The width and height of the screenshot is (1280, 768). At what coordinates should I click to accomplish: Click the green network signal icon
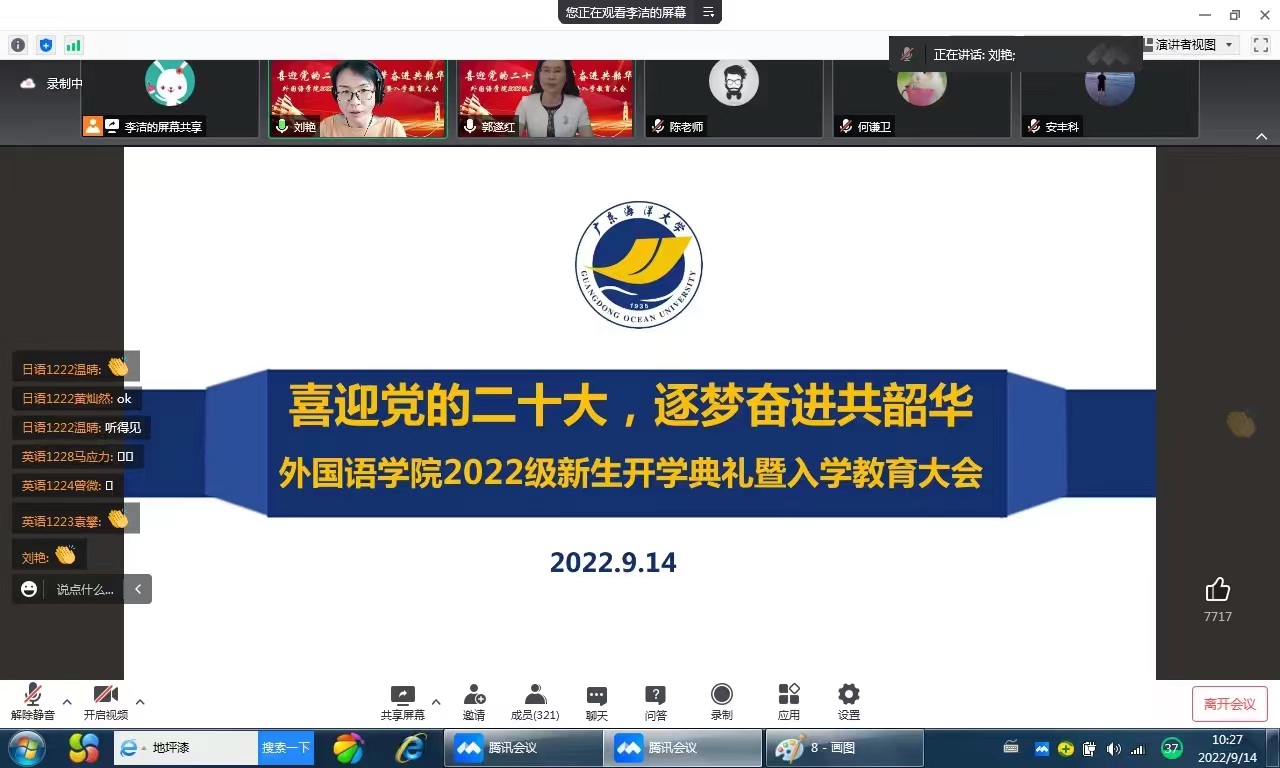coord(73,45)
